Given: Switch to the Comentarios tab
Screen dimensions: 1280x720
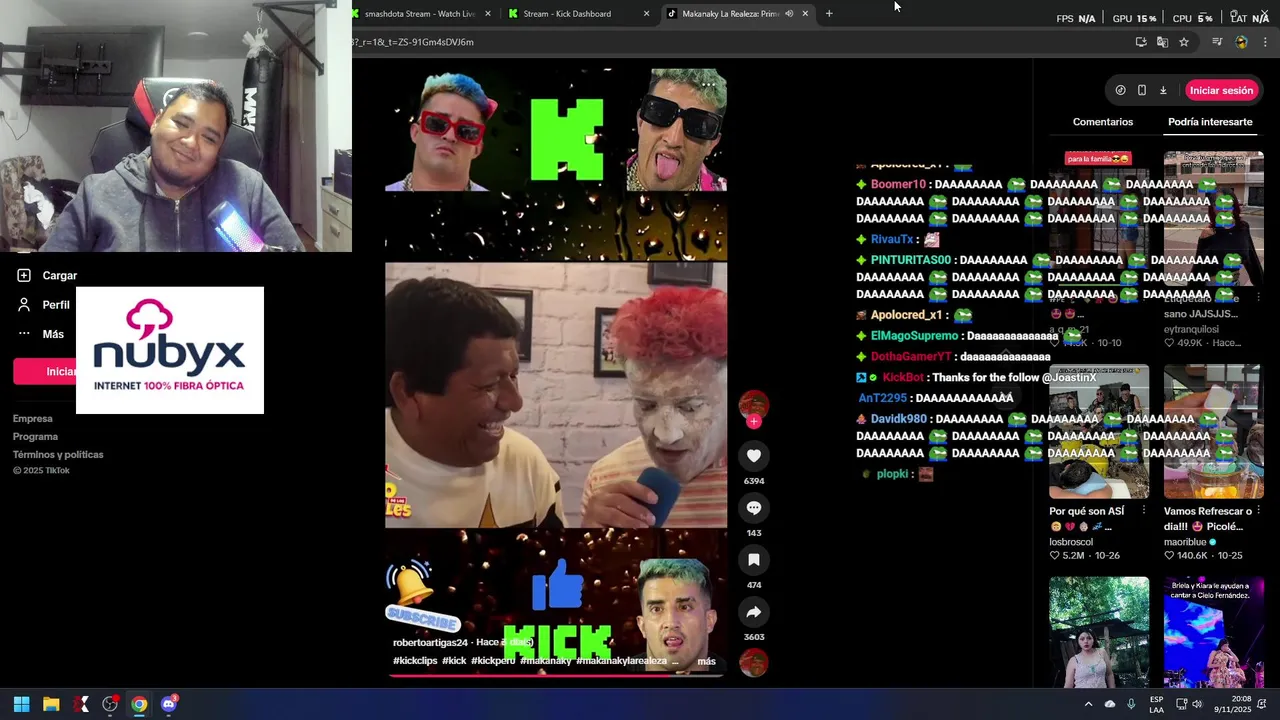Looking at the screenshot, I should (x=1103, y=122).
